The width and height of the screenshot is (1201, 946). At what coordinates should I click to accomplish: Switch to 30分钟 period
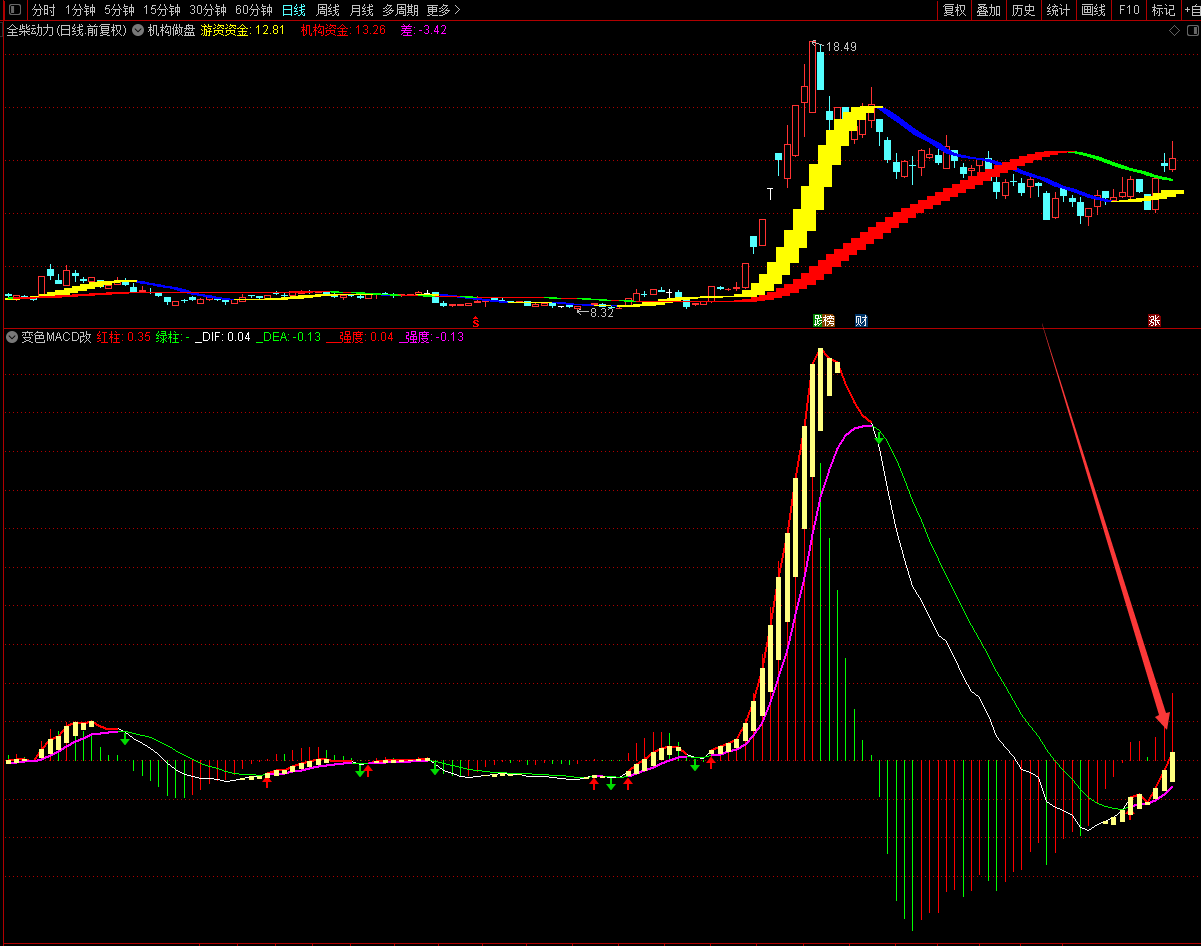[208, 10]
